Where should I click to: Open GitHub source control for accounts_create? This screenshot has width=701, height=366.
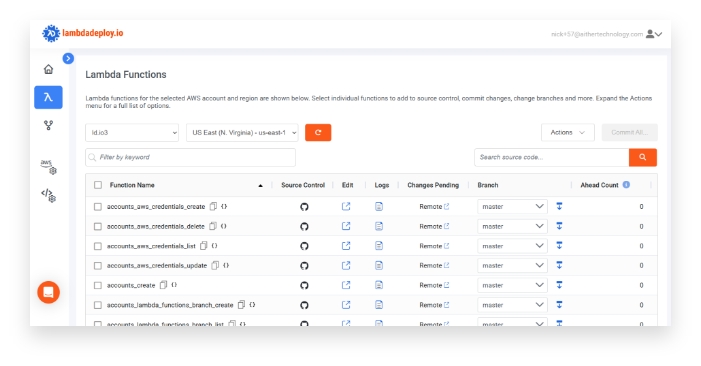tap(304, 286)
